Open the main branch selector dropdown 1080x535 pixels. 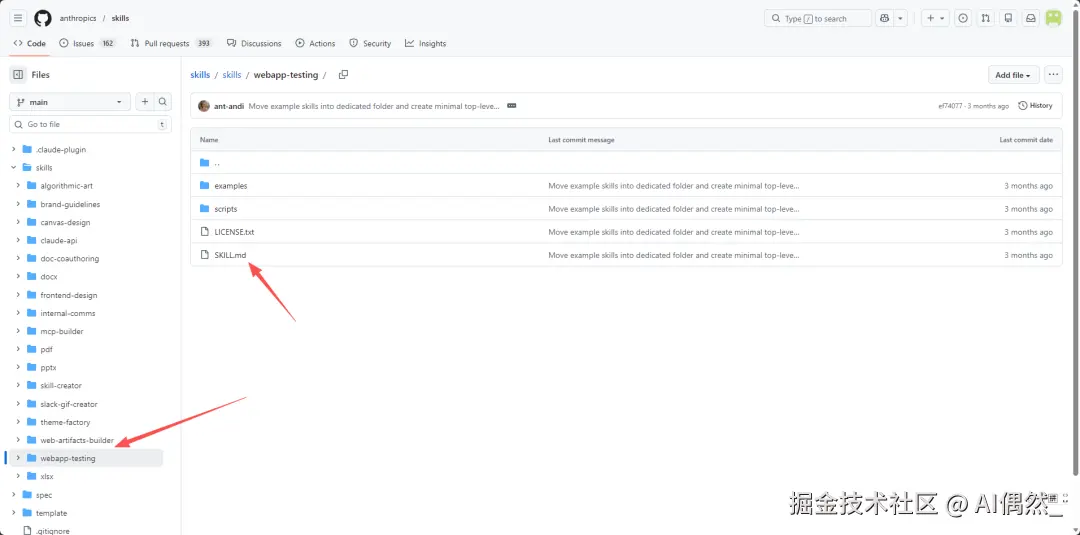(70, 102)
